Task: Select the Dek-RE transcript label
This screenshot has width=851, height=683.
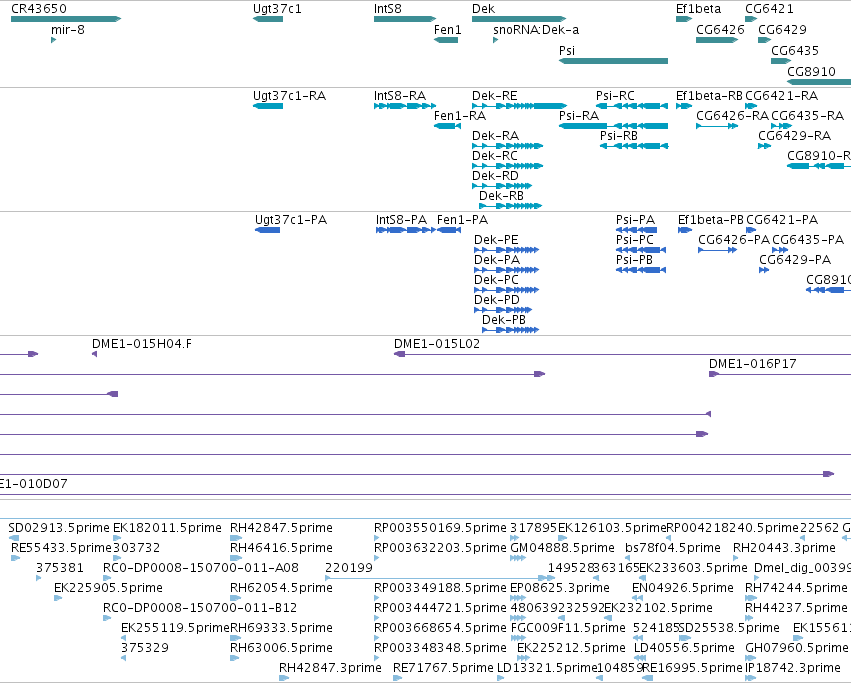Action: coord(495,96)
